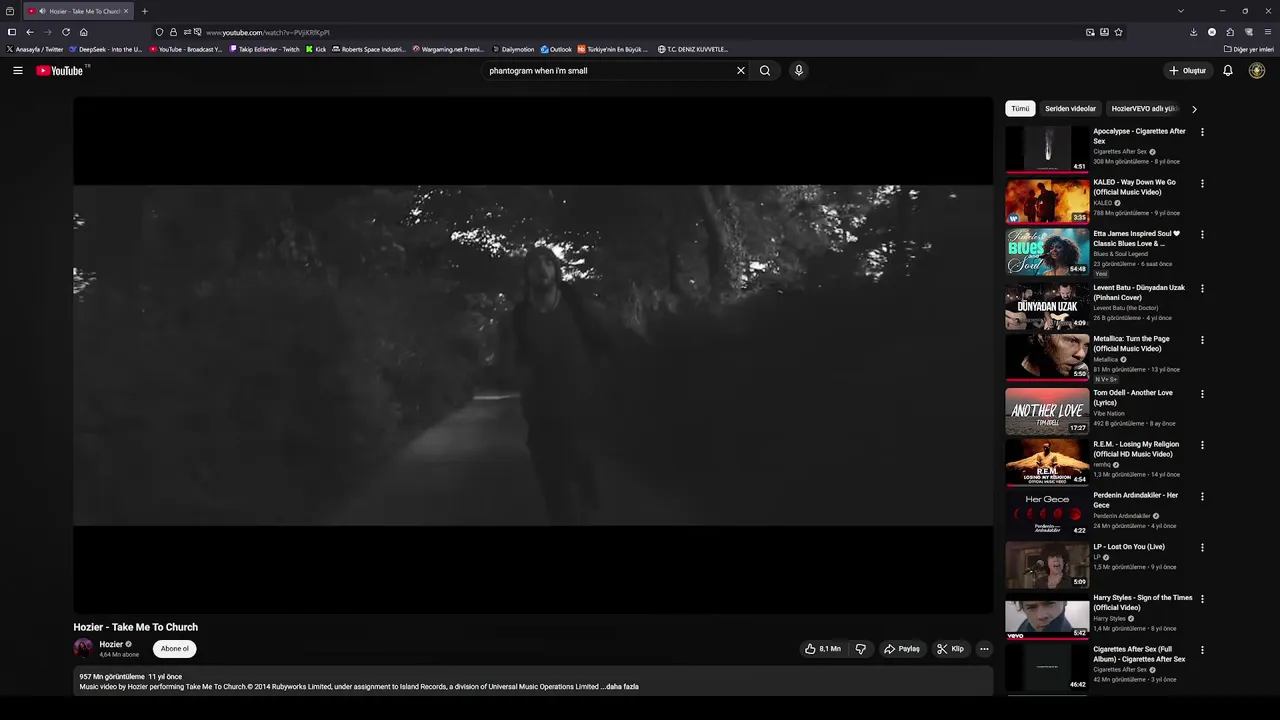Select the HozierVEVO adlı chip
Viewport: 1280px width, 720px height.
pyautogui.click(x=1143, y=108)
